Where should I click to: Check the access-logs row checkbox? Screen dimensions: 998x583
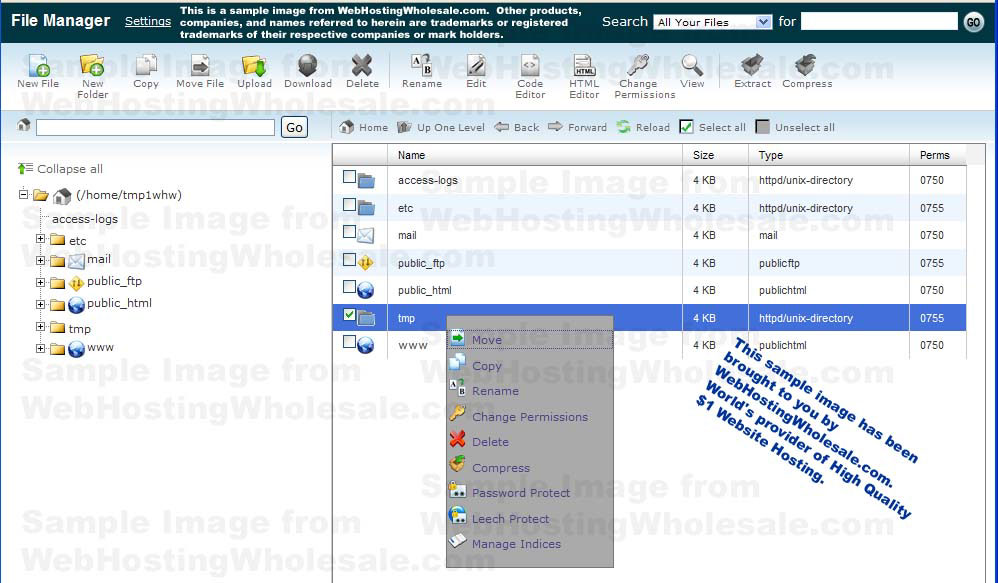click(x=349, y=176)
